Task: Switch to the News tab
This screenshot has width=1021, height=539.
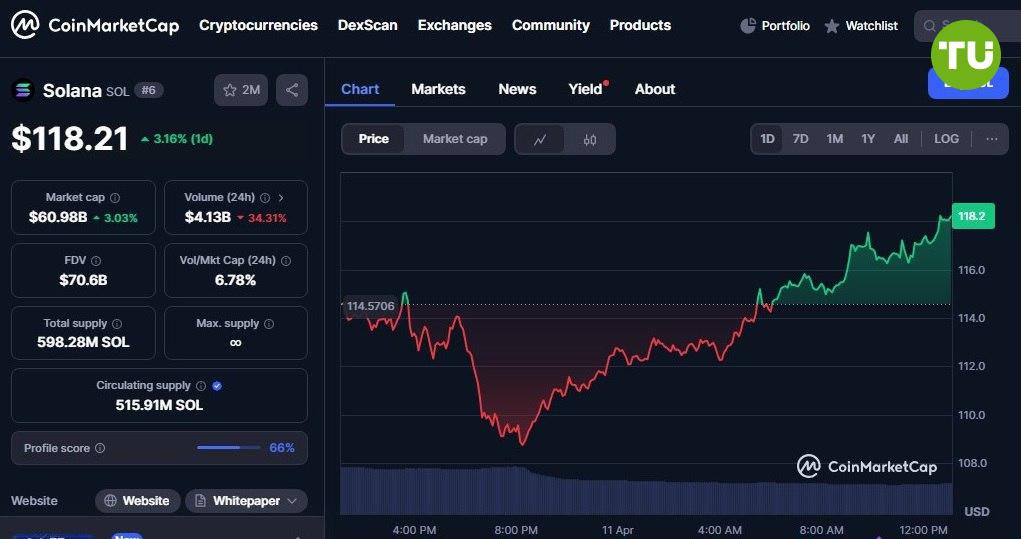Action: (517, 89)
